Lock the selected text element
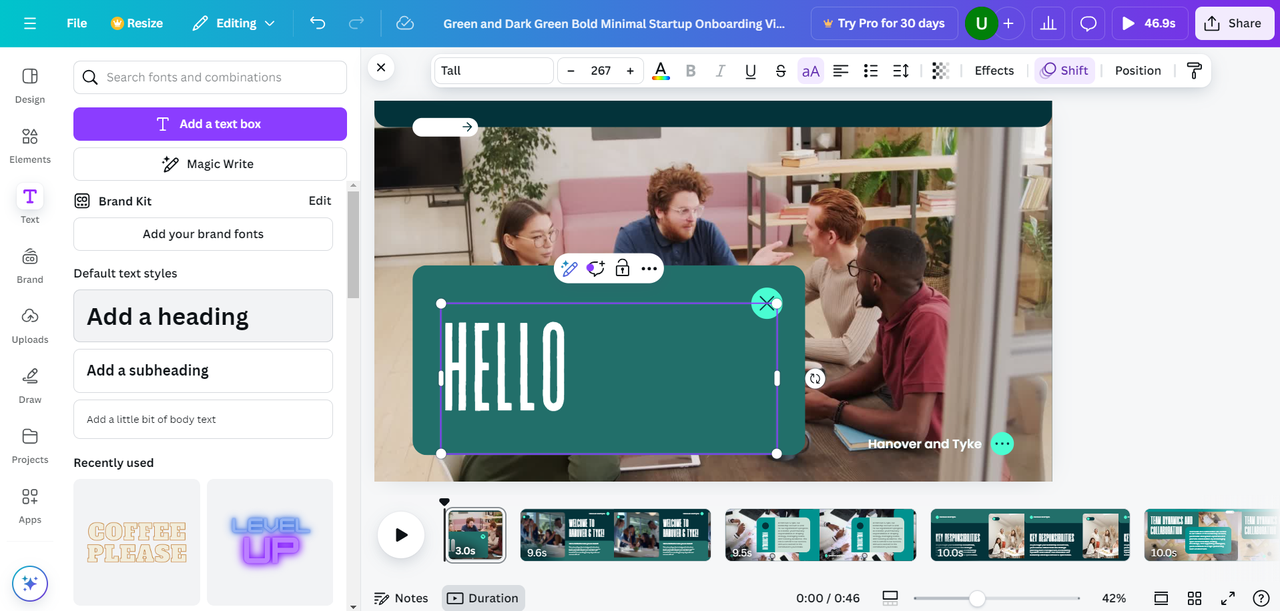The width and height of the screenshot is (1280, 611). [x=622, y=268]
